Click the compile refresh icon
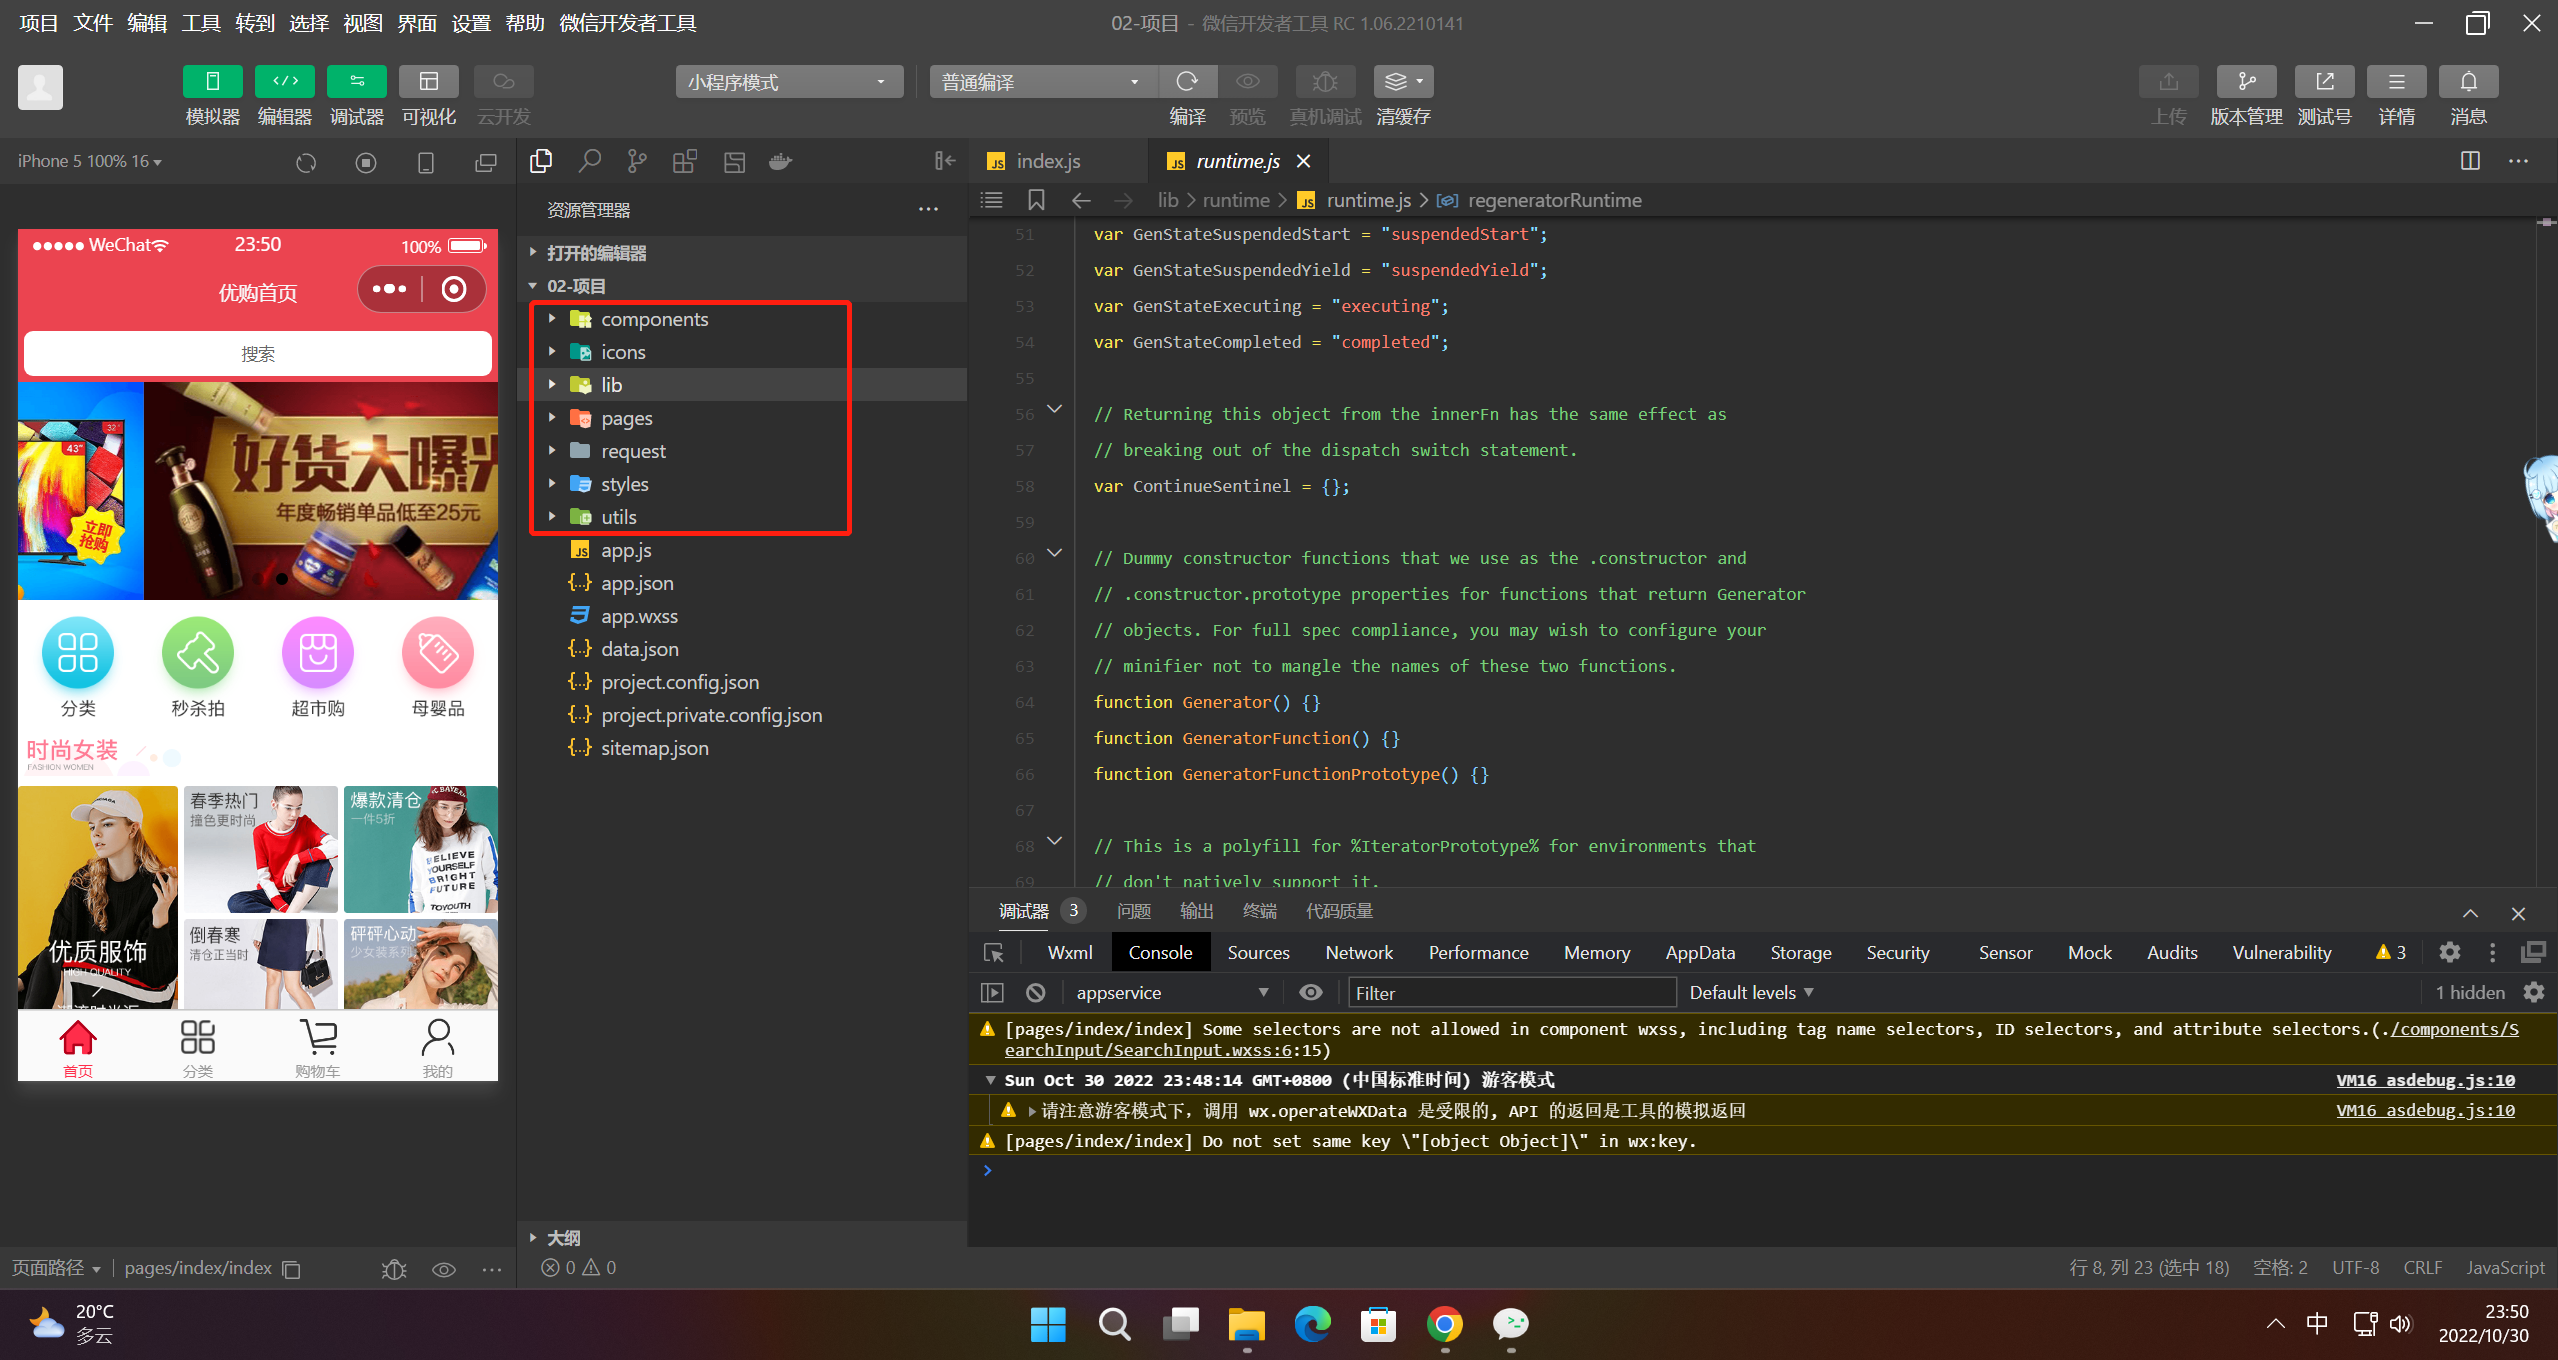This screenshot has width=2558, height=1360. (1187, 82)
